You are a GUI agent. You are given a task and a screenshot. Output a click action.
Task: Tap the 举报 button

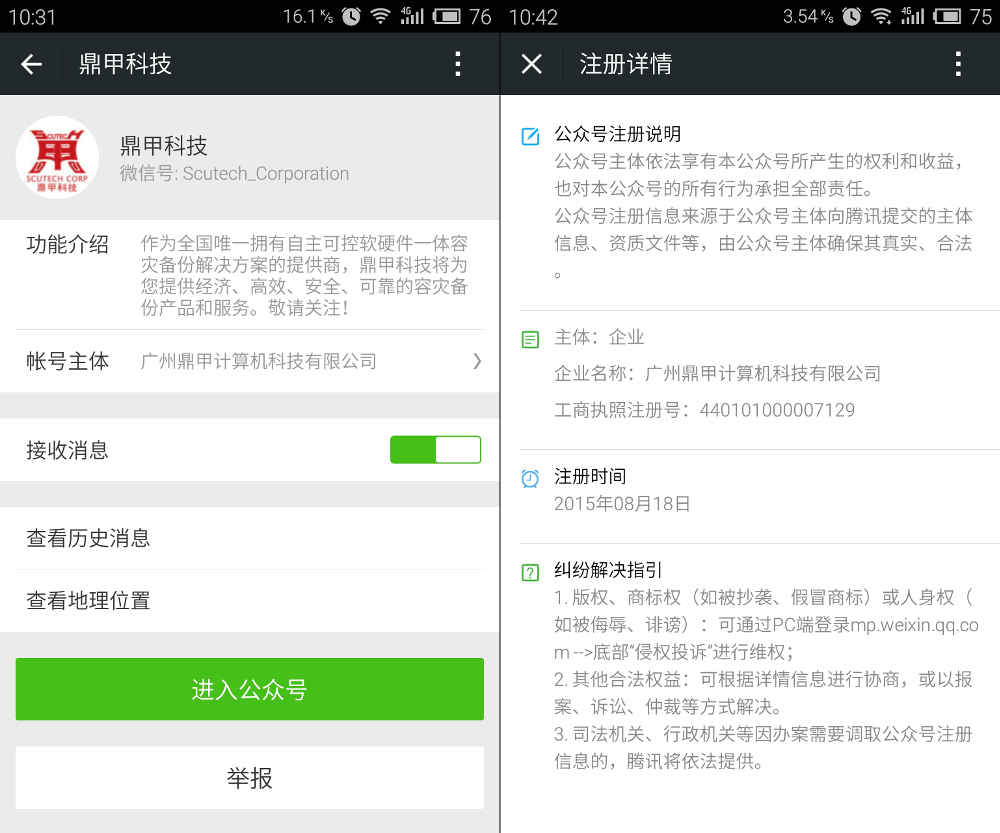coord(249,778)
